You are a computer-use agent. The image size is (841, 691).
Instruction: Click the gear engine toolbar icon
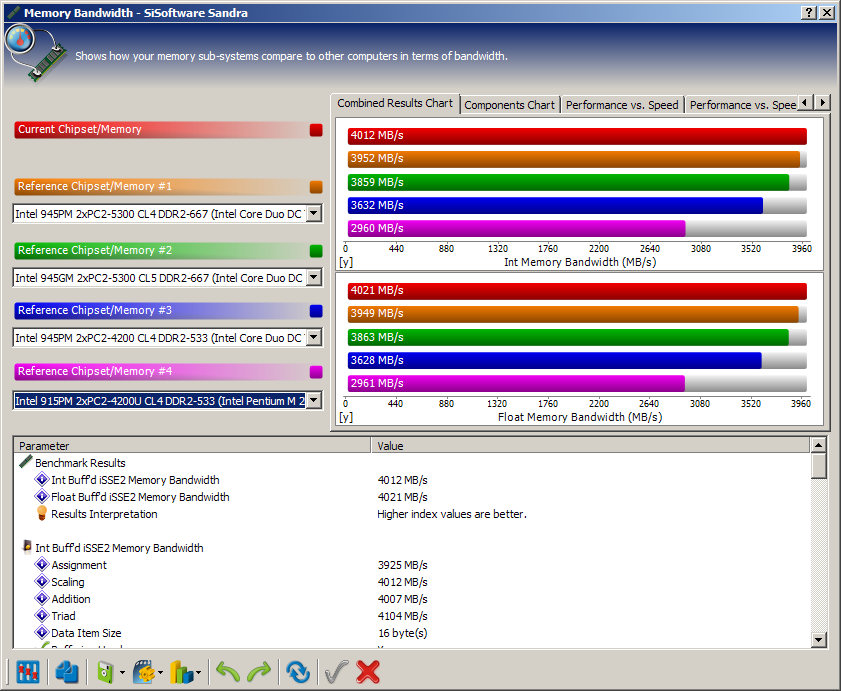tap(143, 672)
